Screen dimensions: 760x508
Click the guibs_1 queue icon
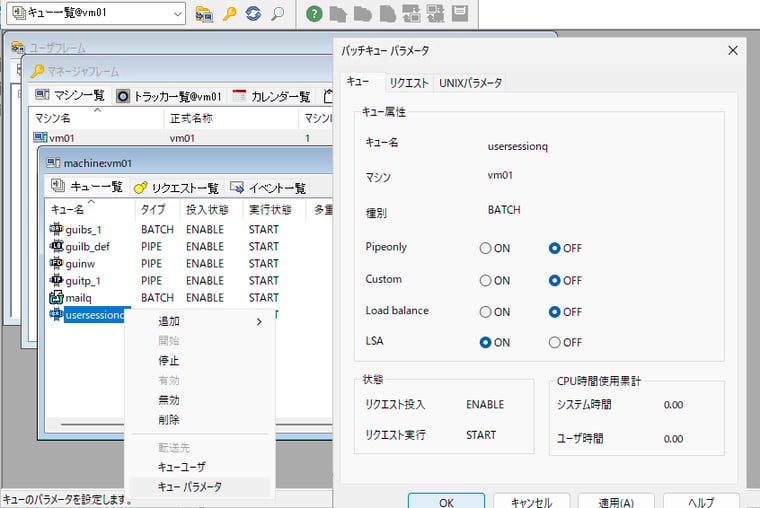pyautogui.click(x=56, y=229)
